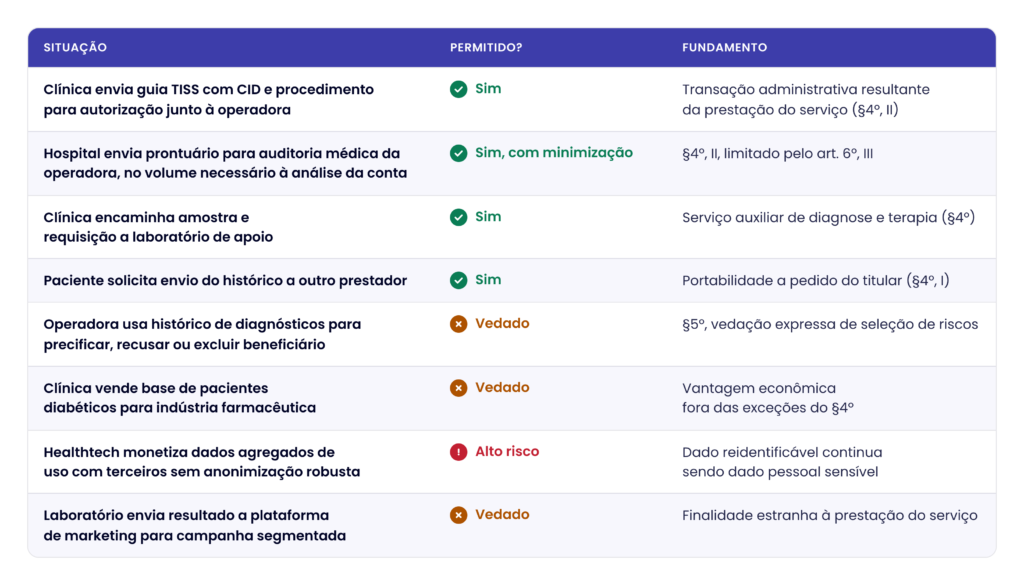Select green check icon in laboratório de apoio row

coord(458,217)
